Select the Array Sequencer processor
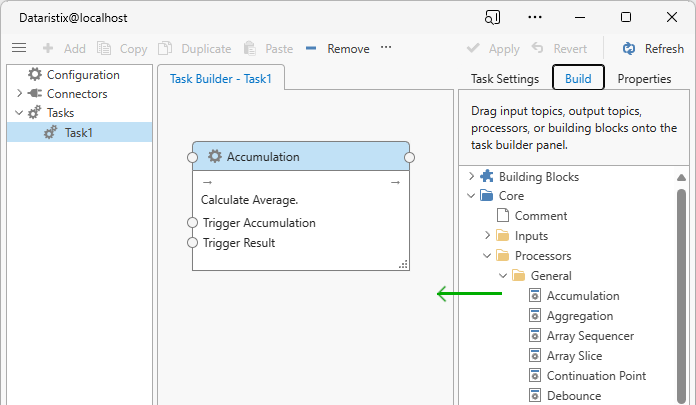The width and height of the screenshot is (696, 405). point(589,336)
